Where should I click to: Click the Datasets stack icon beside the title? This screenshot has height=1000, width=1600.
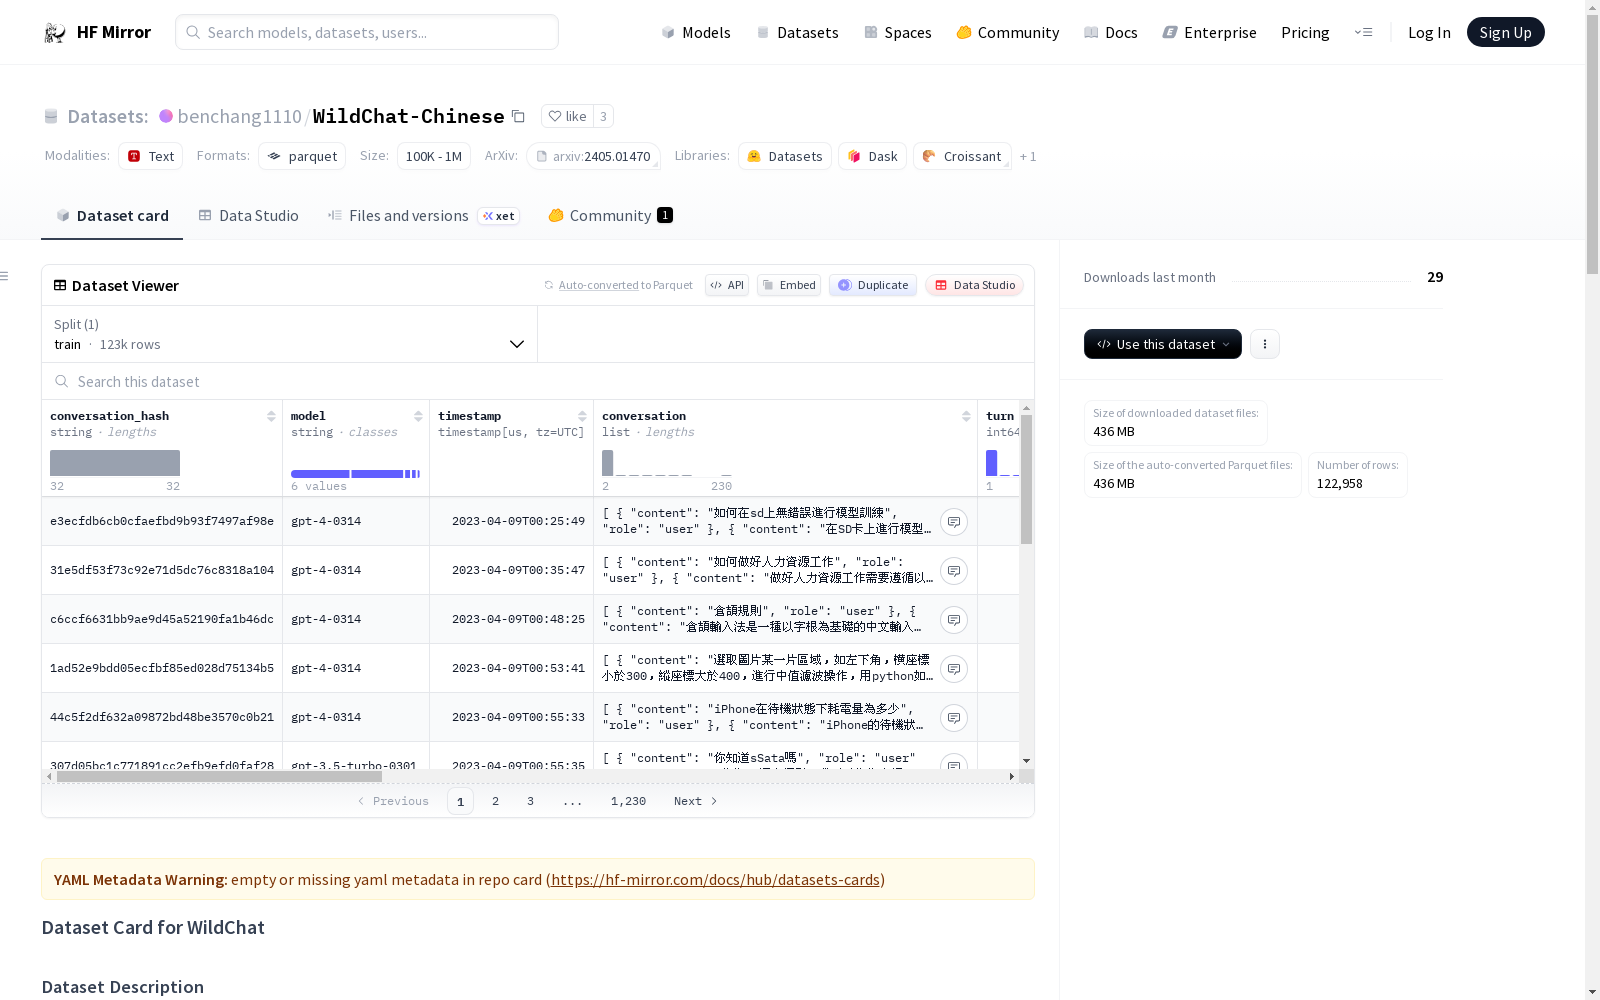coord(51,117)
